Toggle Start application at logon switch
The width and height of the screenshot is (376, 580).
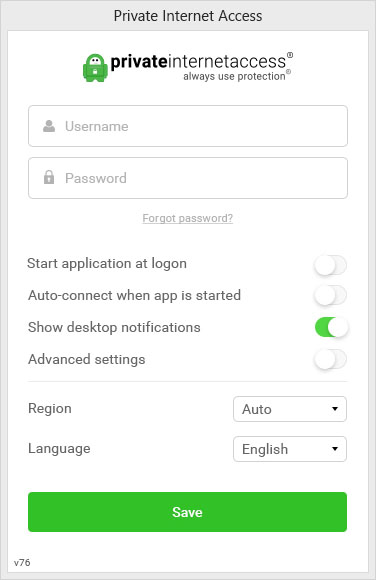pos(330,265)
